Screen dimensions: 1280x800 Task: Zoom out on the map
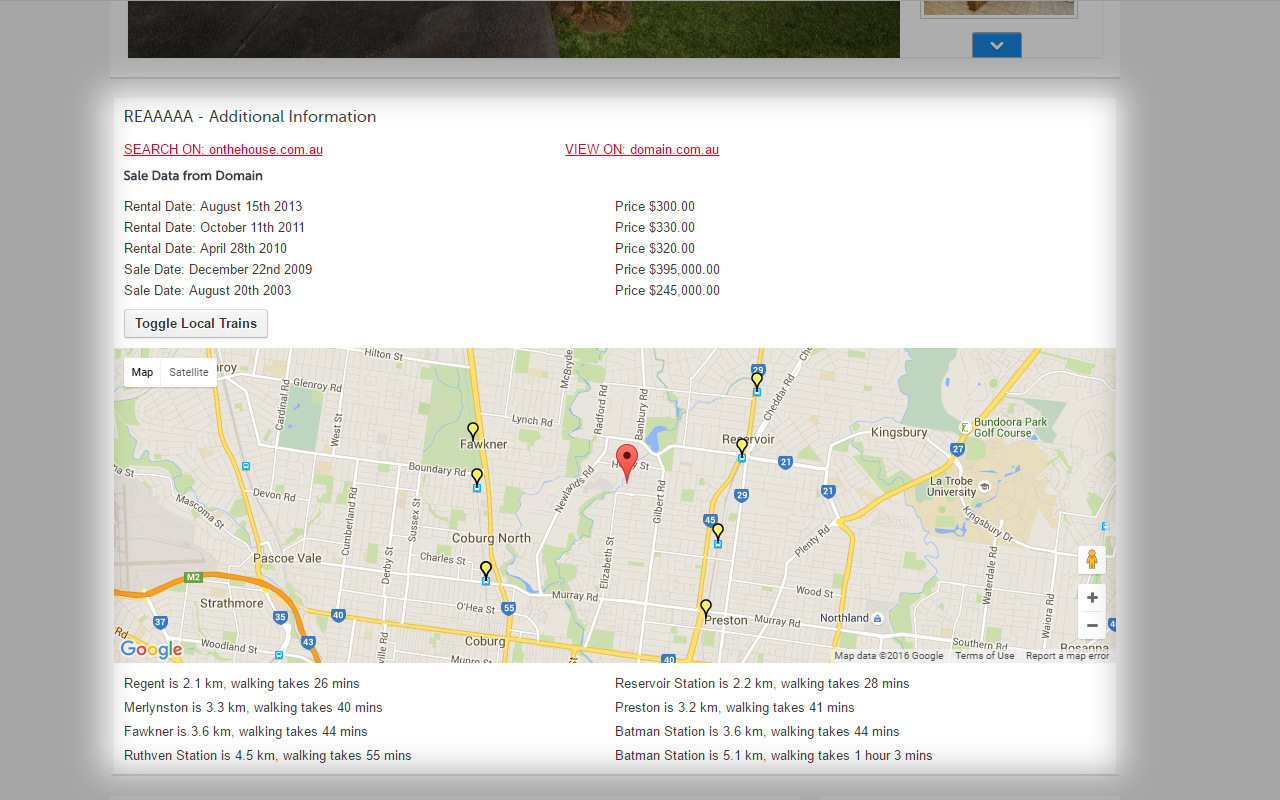[x=1092, y=626]
